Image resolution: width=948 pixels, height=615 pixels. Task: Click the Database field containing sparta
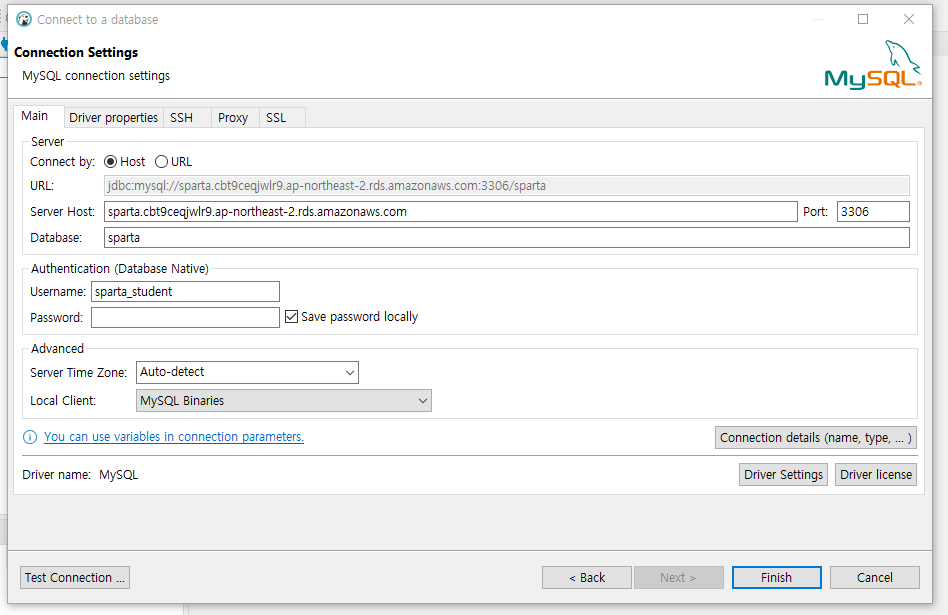[x=507, y=238]
